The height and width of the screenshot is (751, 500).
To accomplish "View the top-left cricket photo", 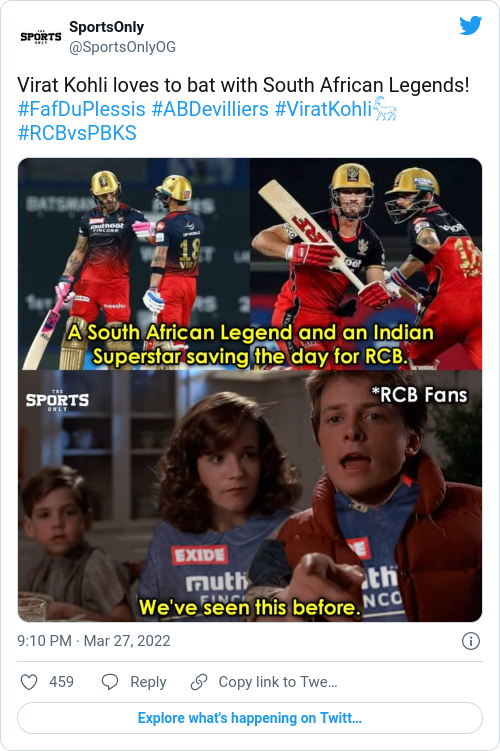I will [x=134, y=263].
